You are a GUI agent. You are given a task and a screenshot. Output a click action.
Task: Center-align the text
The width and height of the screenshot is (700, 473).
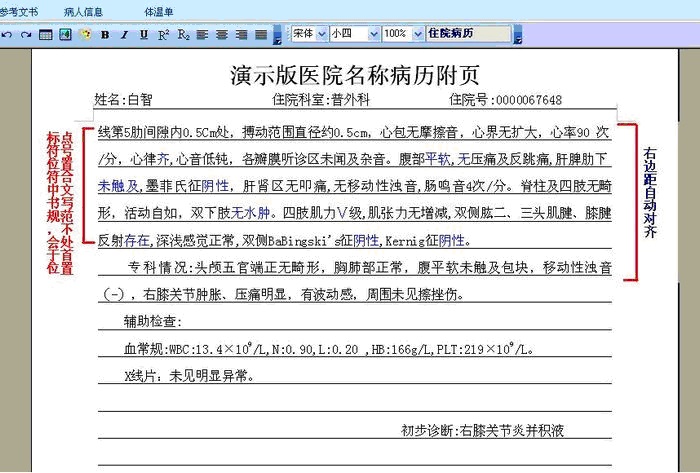222,34
